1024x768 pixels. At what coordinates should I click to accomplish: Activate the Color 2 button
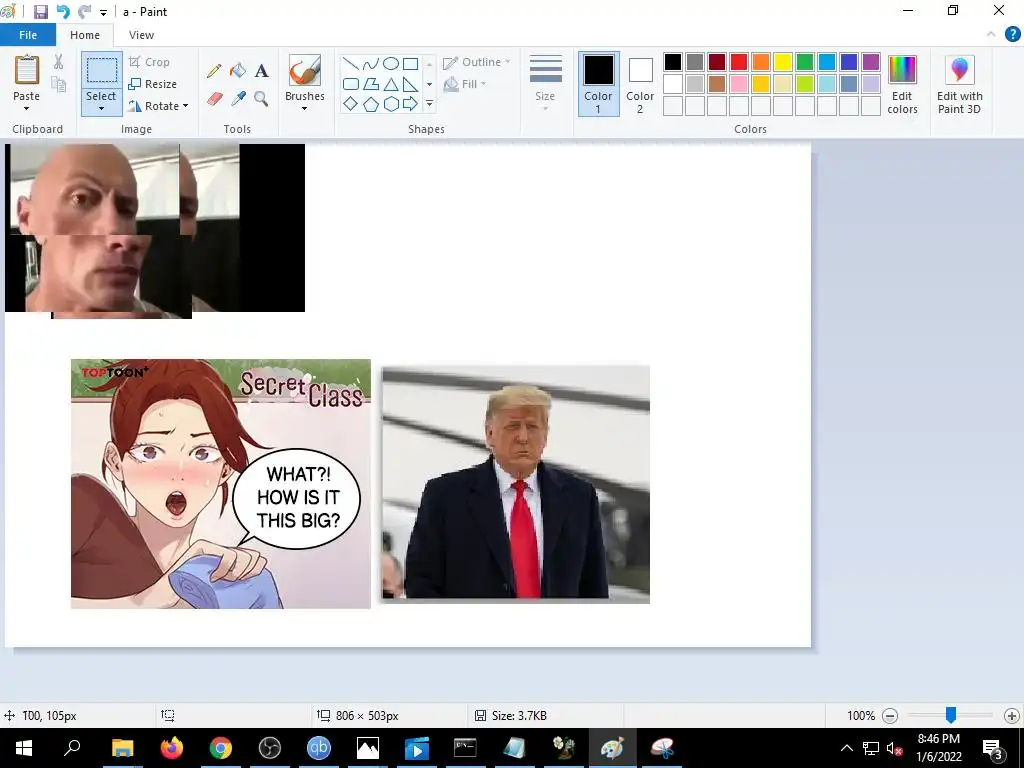(x=640, y=84)
